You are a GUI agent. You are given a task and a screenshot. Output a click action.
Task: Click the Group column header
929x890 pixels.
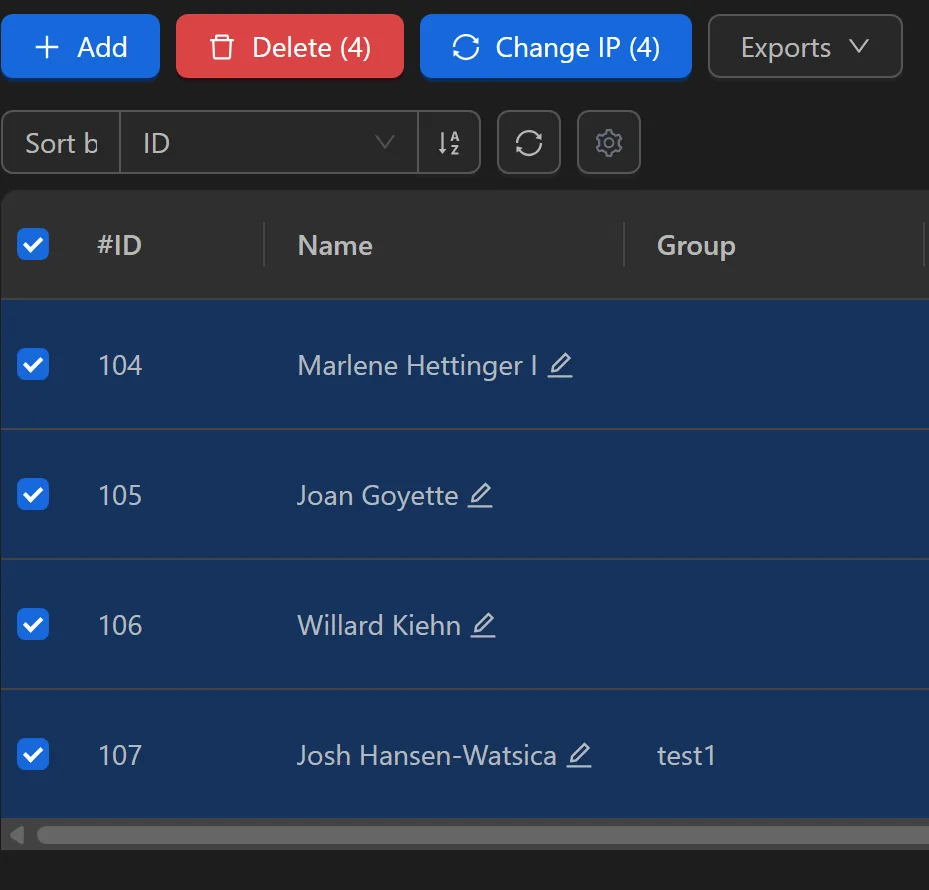coord(696,246)
